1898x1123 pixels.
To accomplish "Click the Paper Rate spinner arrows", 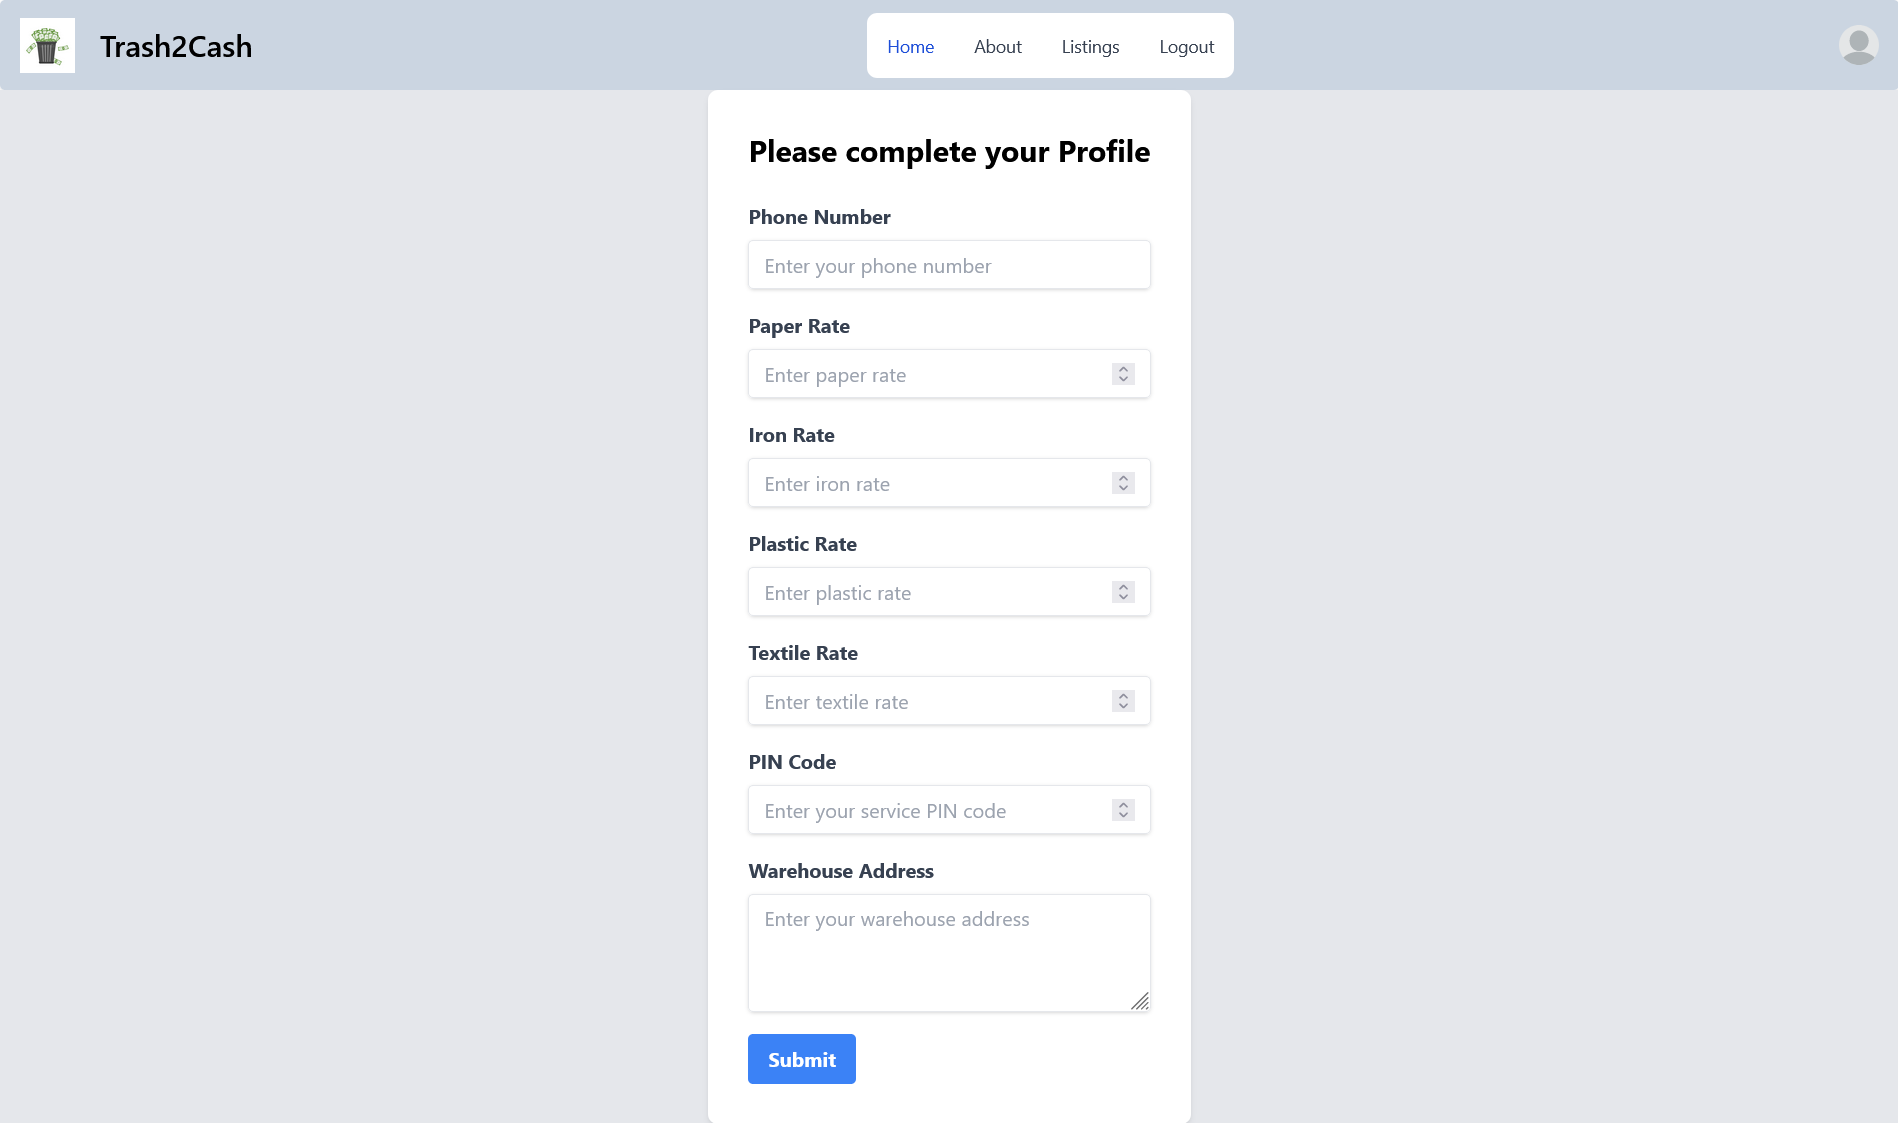I will point(1123,374).
